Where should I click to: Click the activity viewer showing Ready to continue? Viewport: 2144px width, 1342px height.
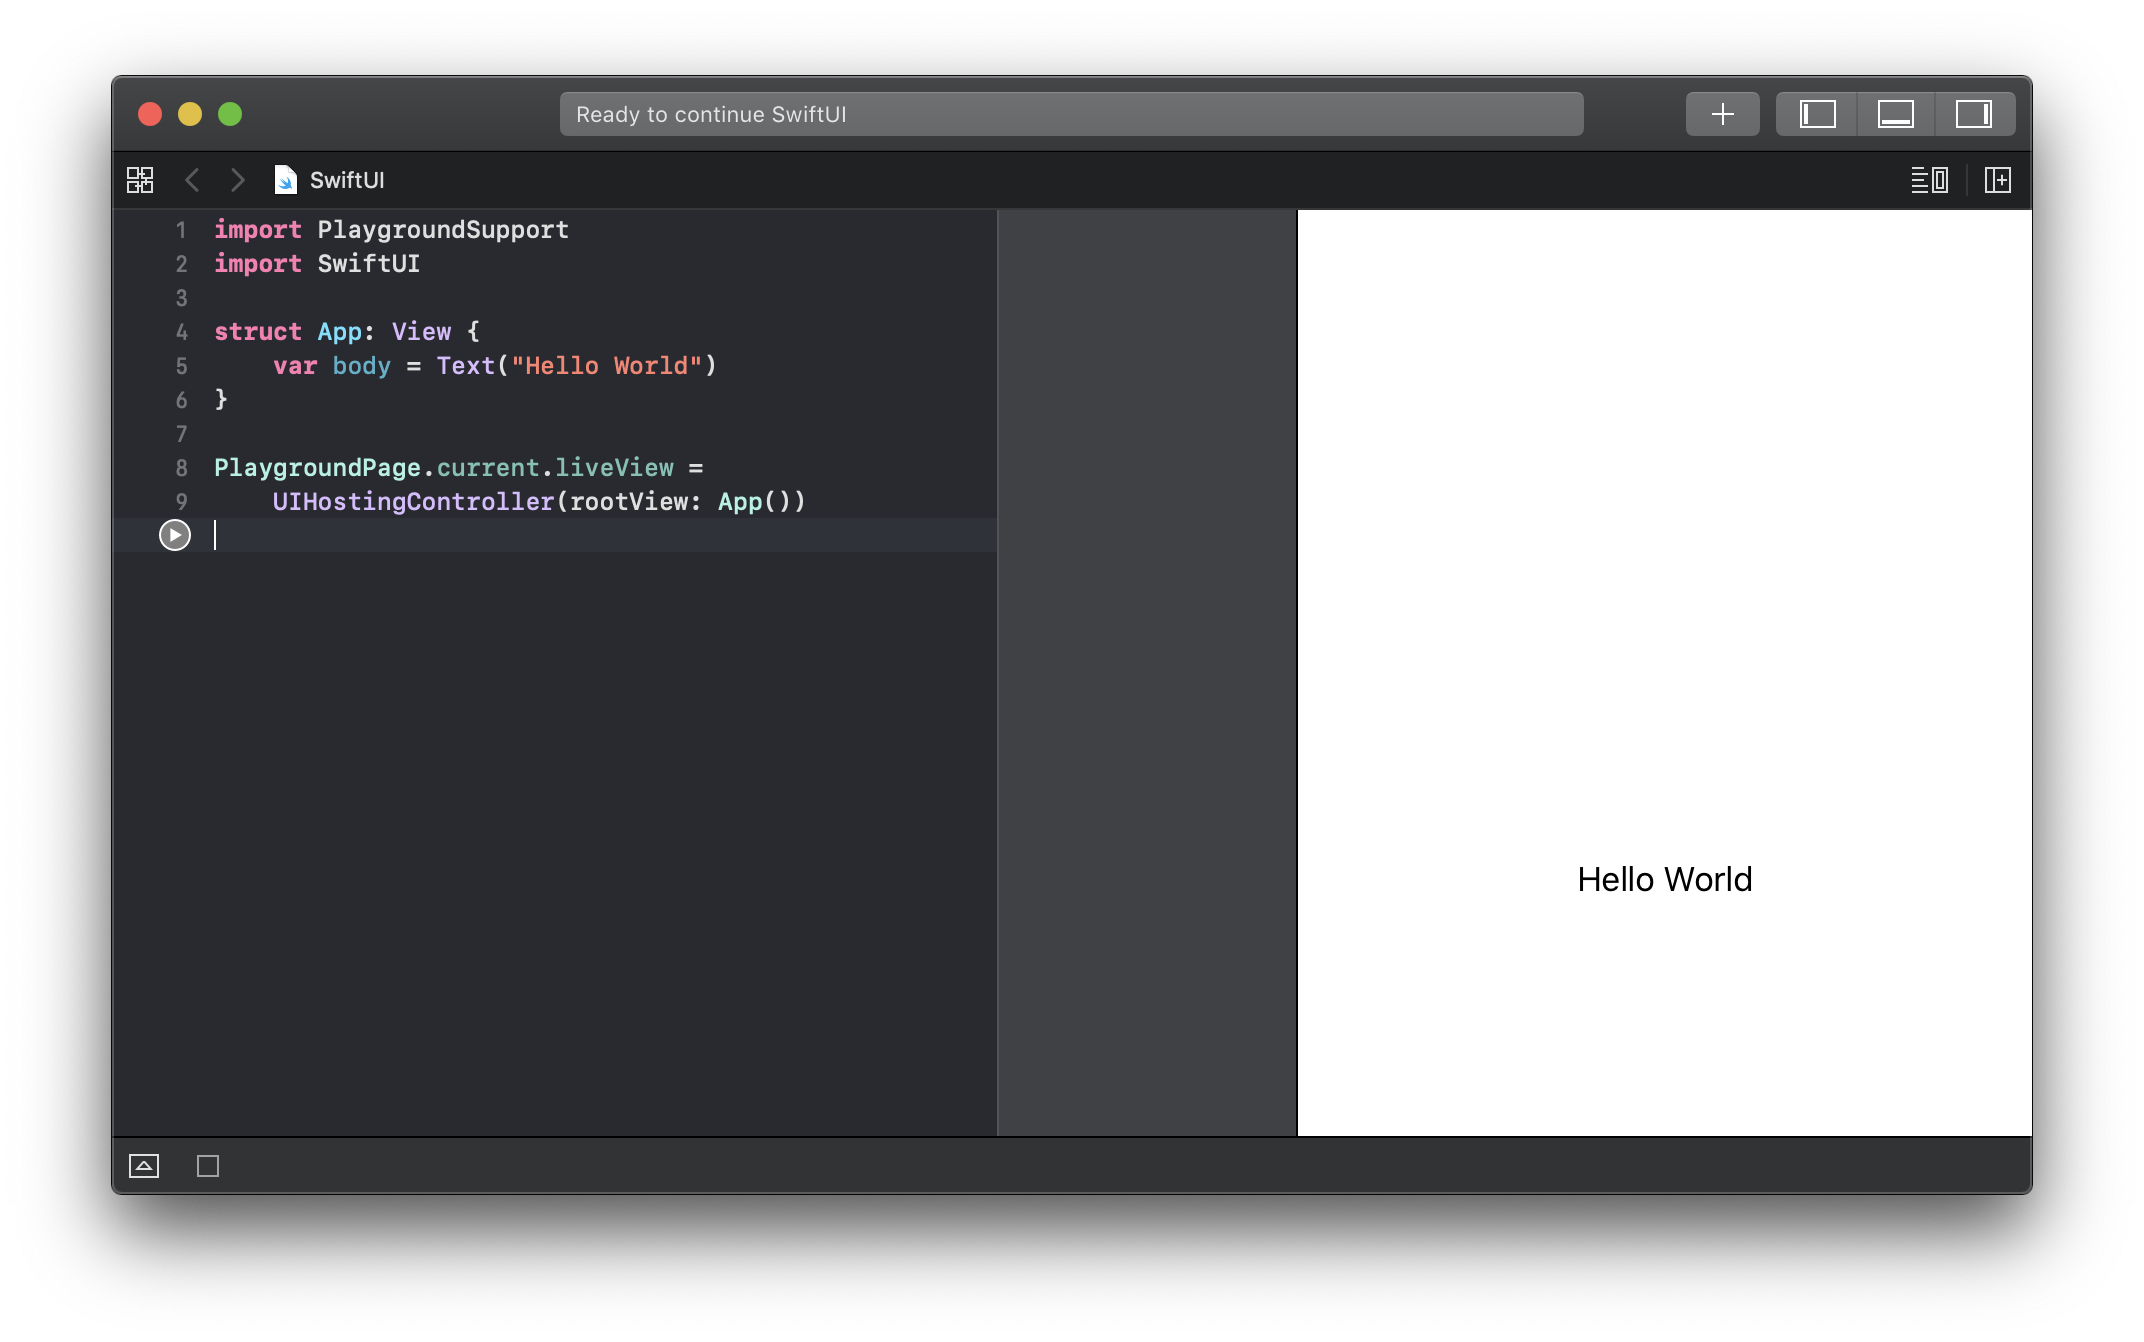pyautogui.click(x=1070, y=113)
